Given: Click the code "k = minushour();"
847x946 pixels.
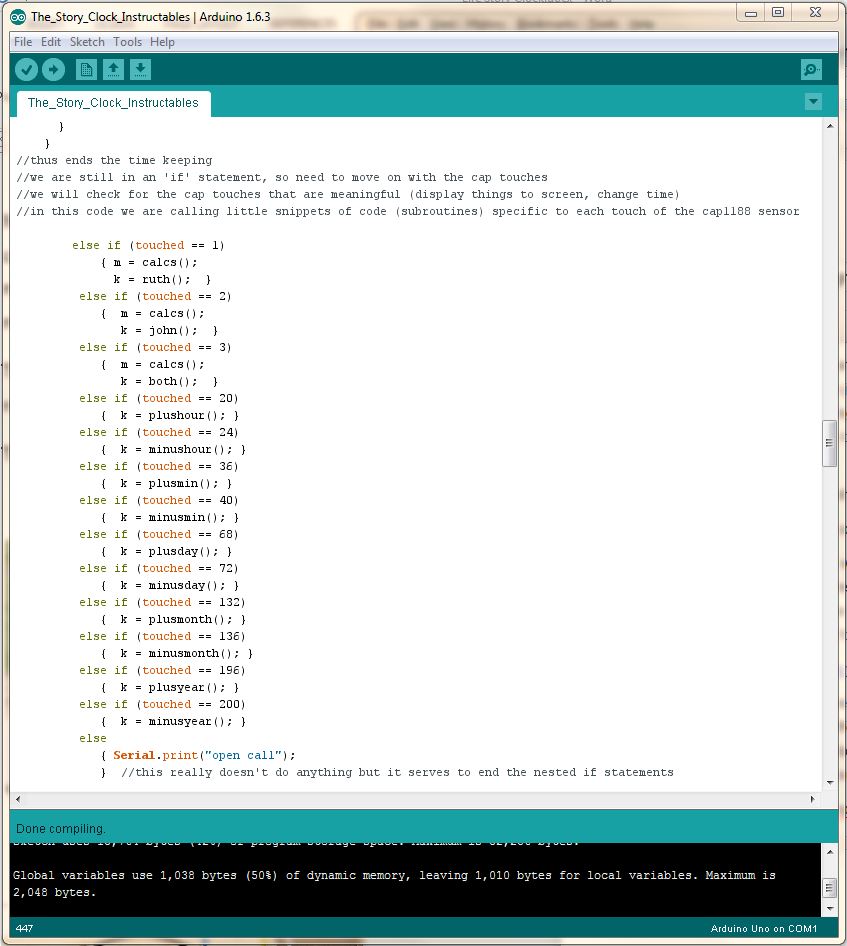Looking at the screenshot, I should click(176, 449).
